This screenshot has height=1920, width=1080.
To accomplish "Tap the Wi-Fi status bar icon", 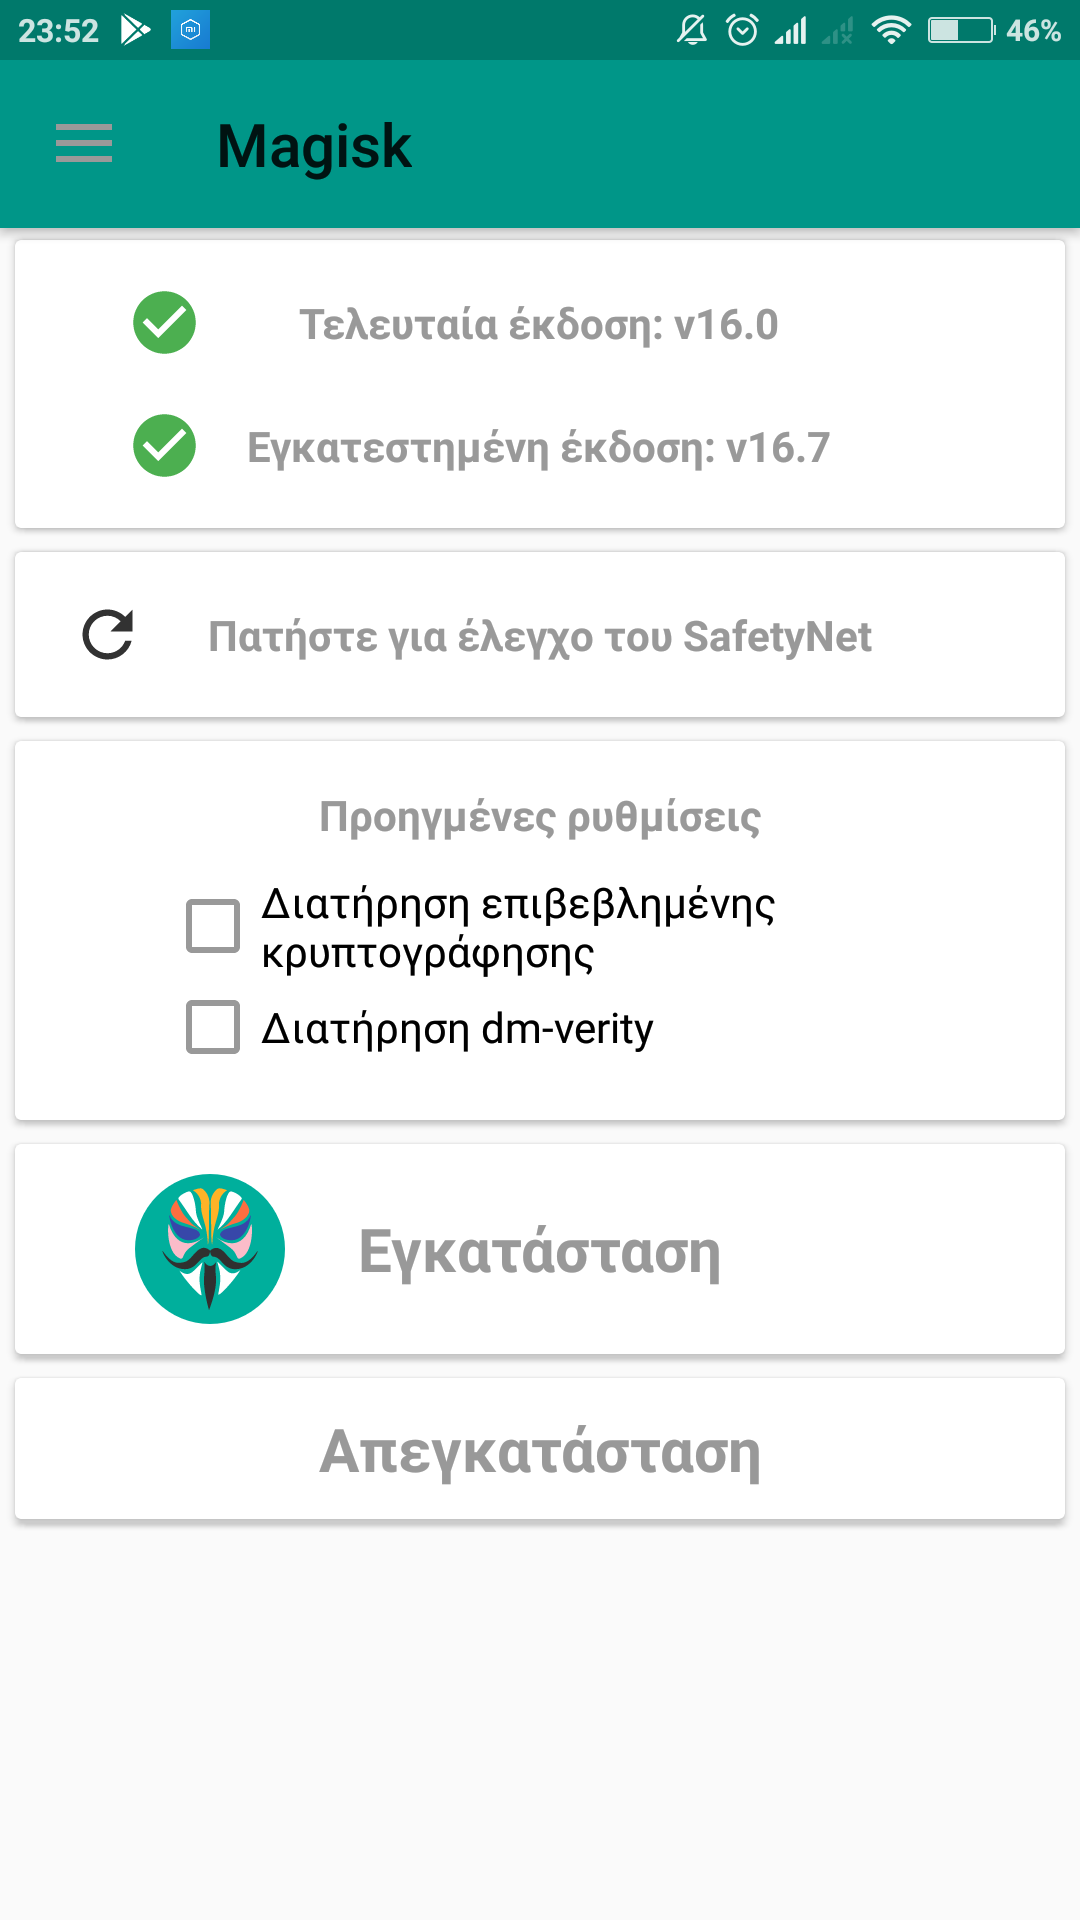I will pos(890,30).
